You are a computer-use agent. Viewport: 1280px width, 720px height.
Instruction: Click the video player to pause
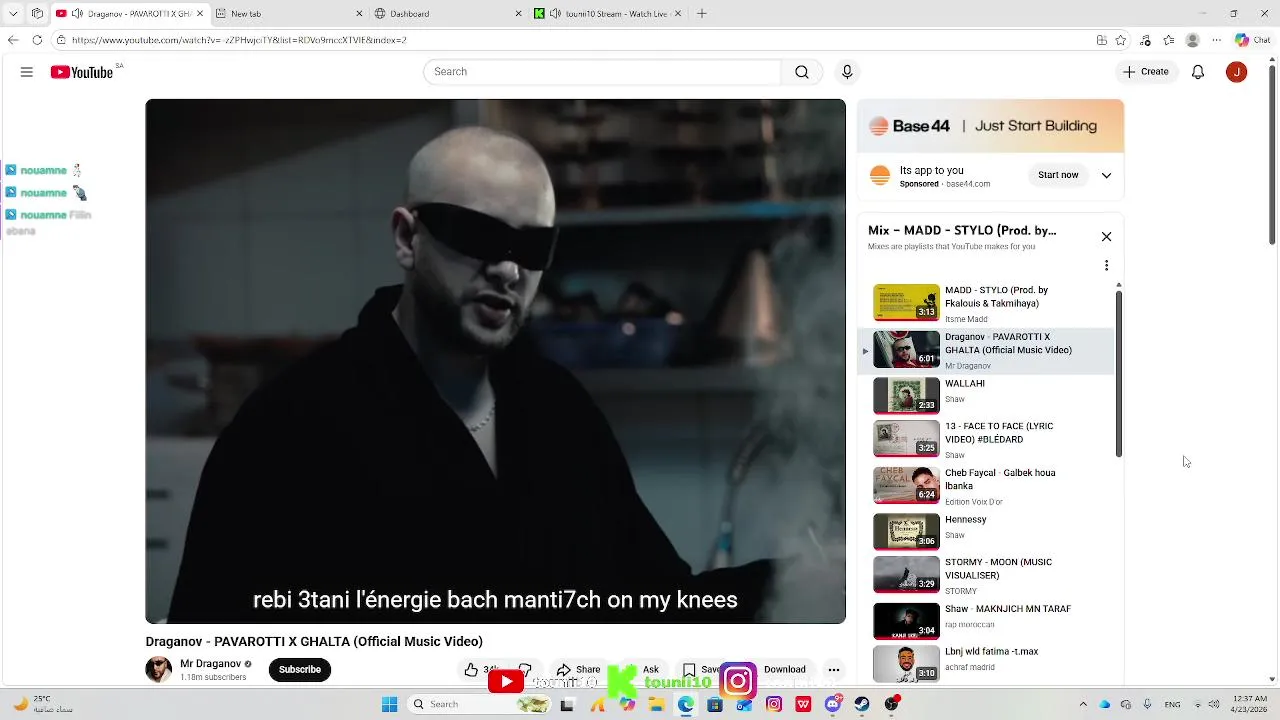495,361
